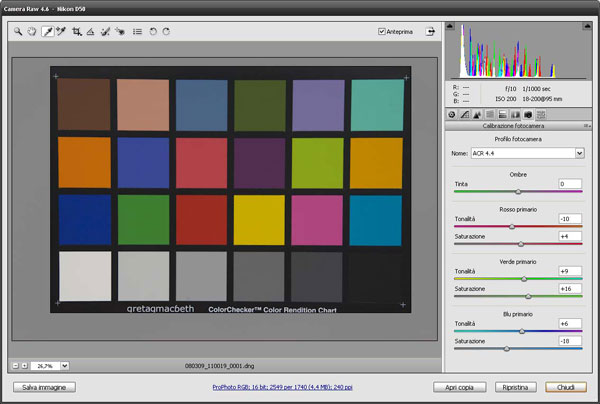Select the Zoom tool in toolbar
The image size is (600, 404).
[x=18, y=32]
